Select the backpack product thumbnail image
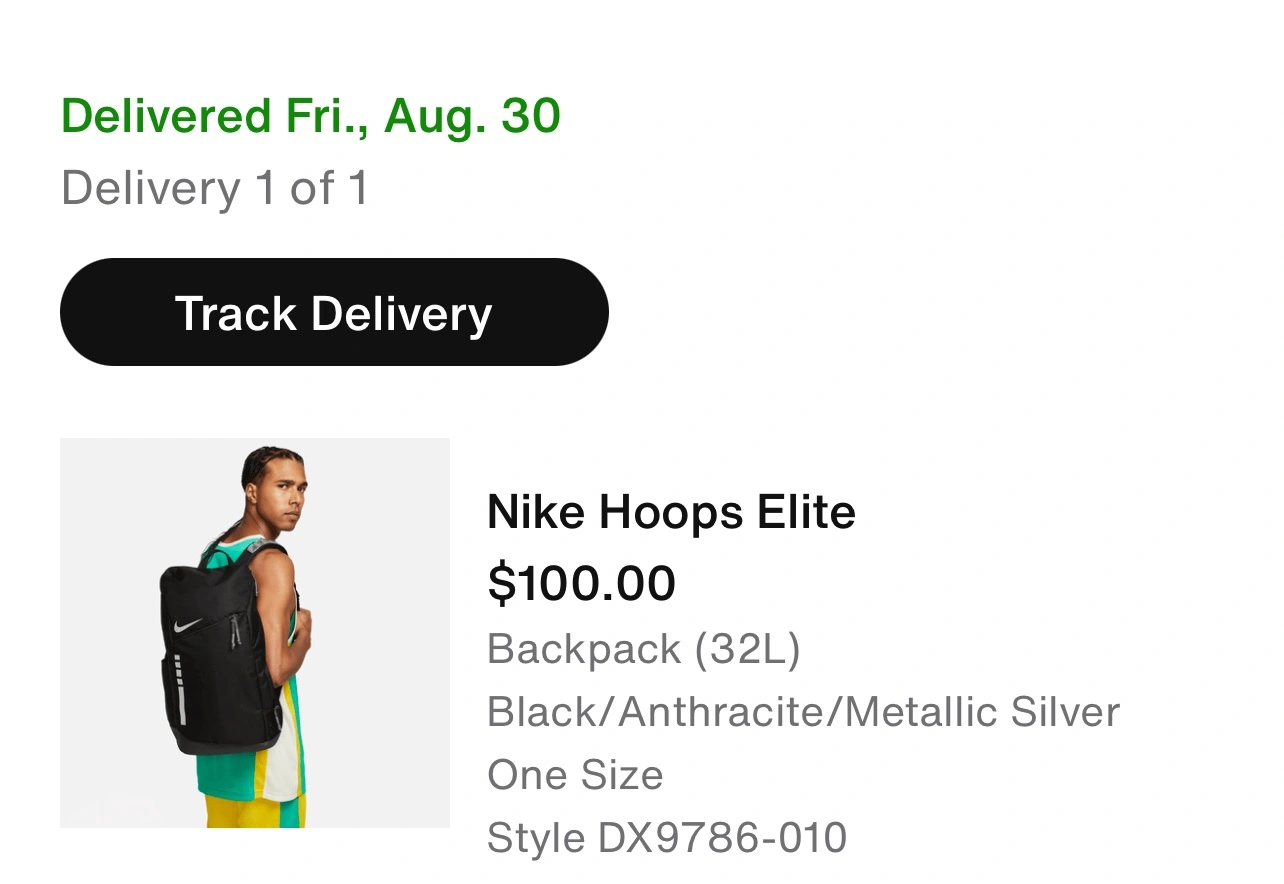1284x884 pixels. click(x=255, y=632)
